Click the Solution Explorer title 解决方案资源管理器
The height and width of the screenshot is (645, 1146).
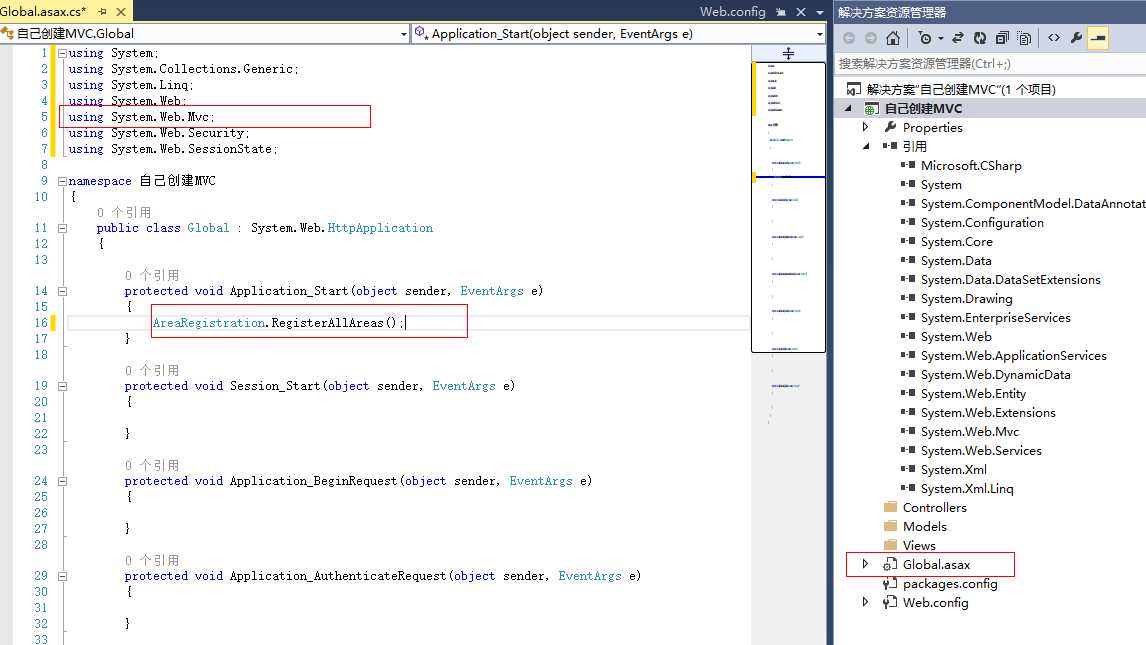(892, 12)
